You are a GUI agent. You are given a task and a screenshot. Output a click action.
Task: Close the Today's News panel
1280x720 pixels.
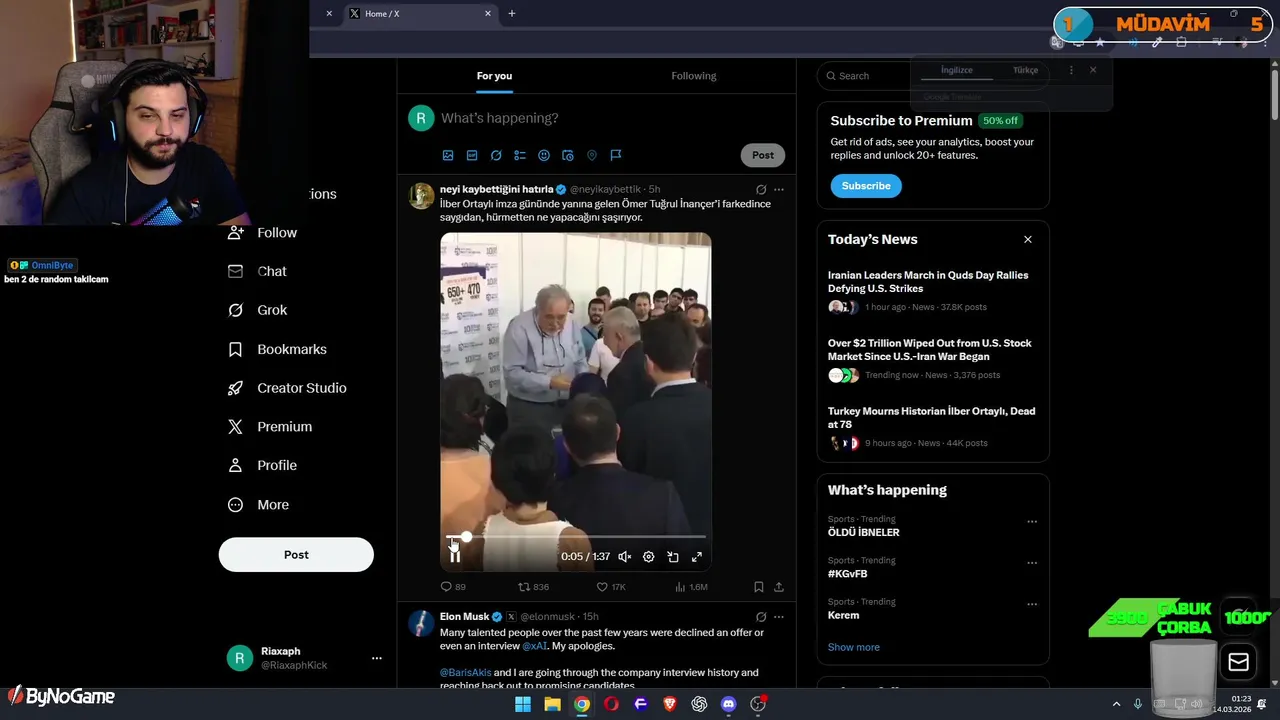[1027, 240]
